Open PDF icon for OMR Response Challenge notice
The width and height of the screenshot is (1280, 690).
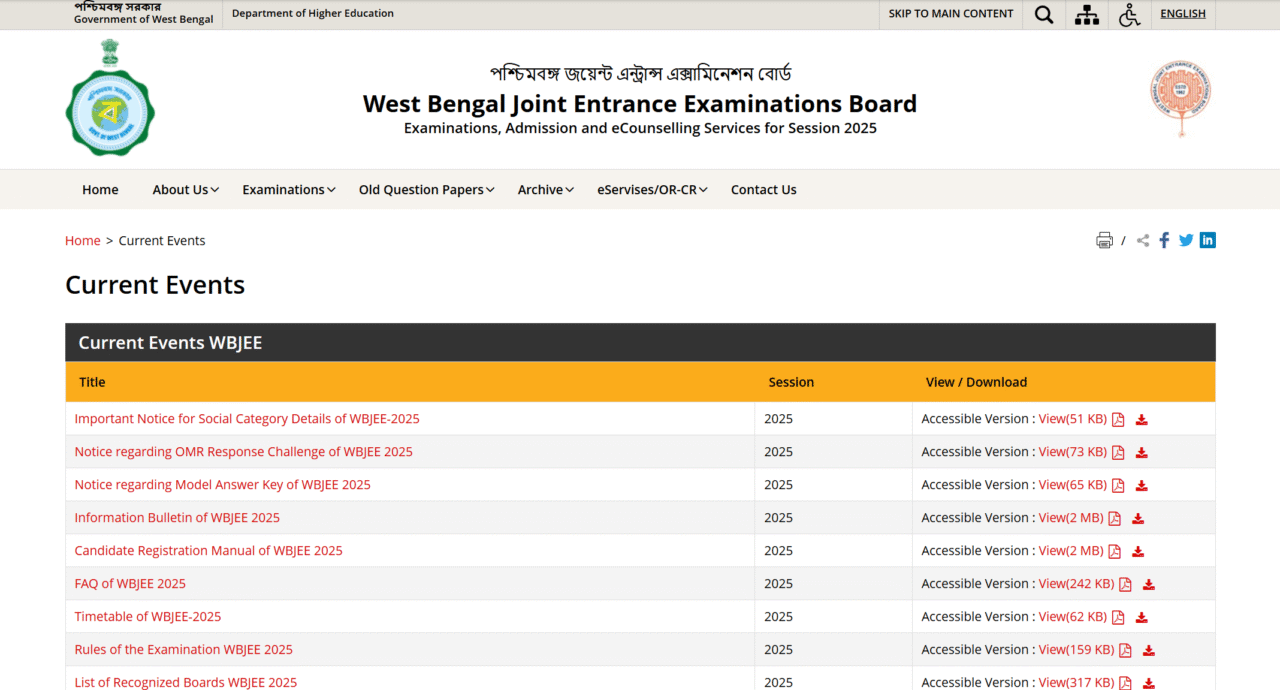pos(1118,453)
